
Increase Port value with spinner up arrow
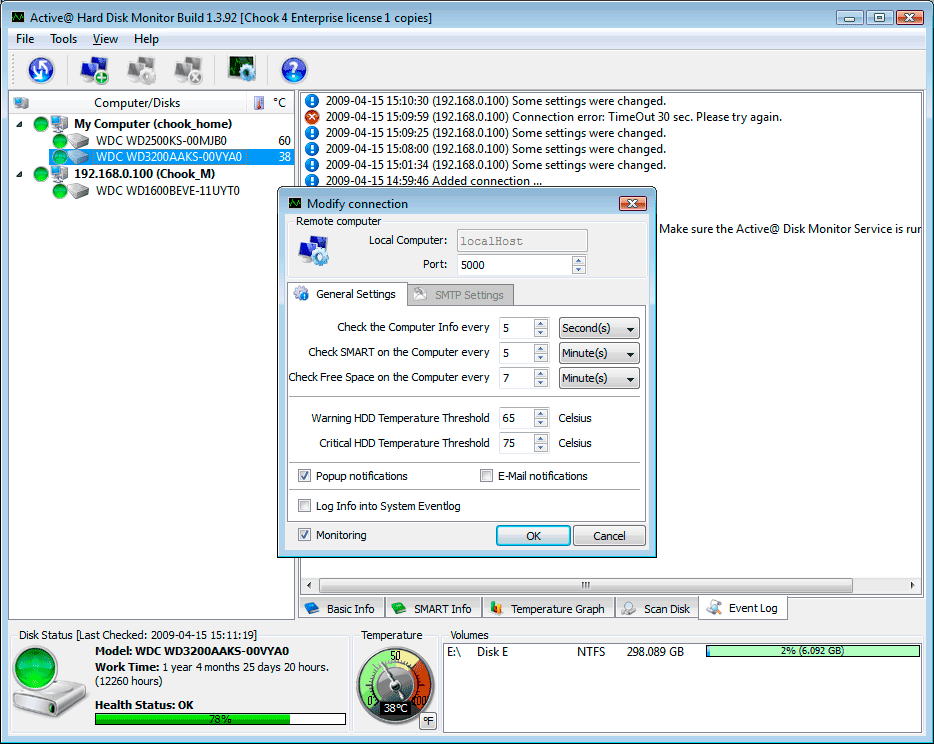[x=578, y=260]
